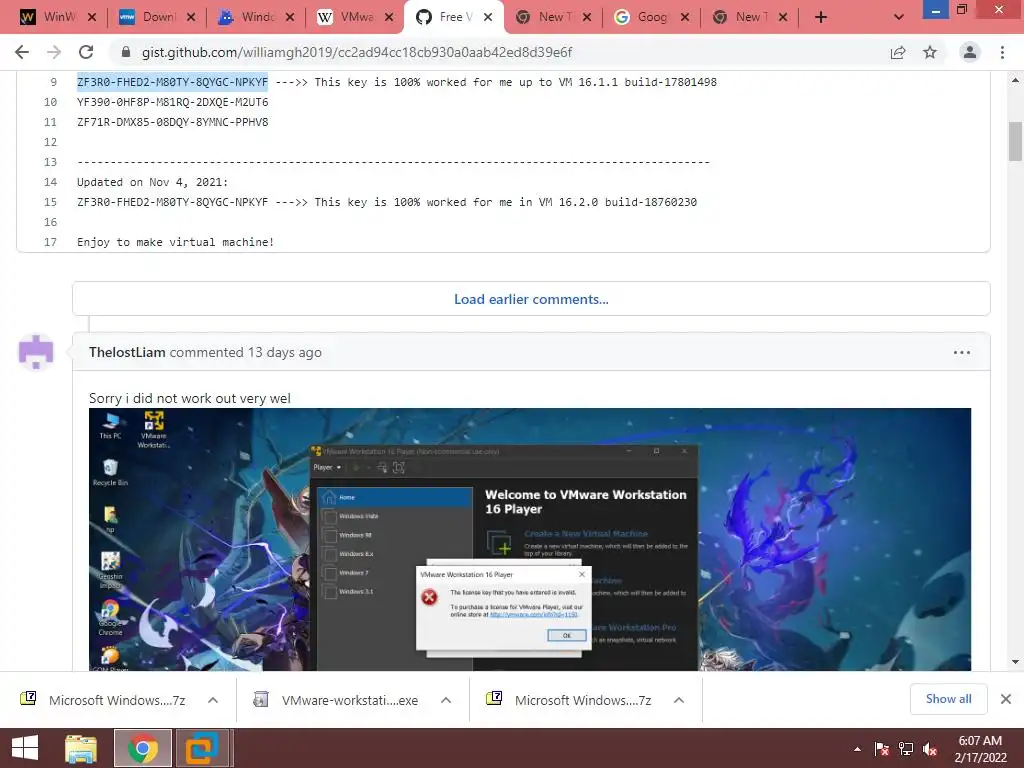
Task: Click the gist.github.com address bar
Action: pyautogui.click(x=357, y=52)
